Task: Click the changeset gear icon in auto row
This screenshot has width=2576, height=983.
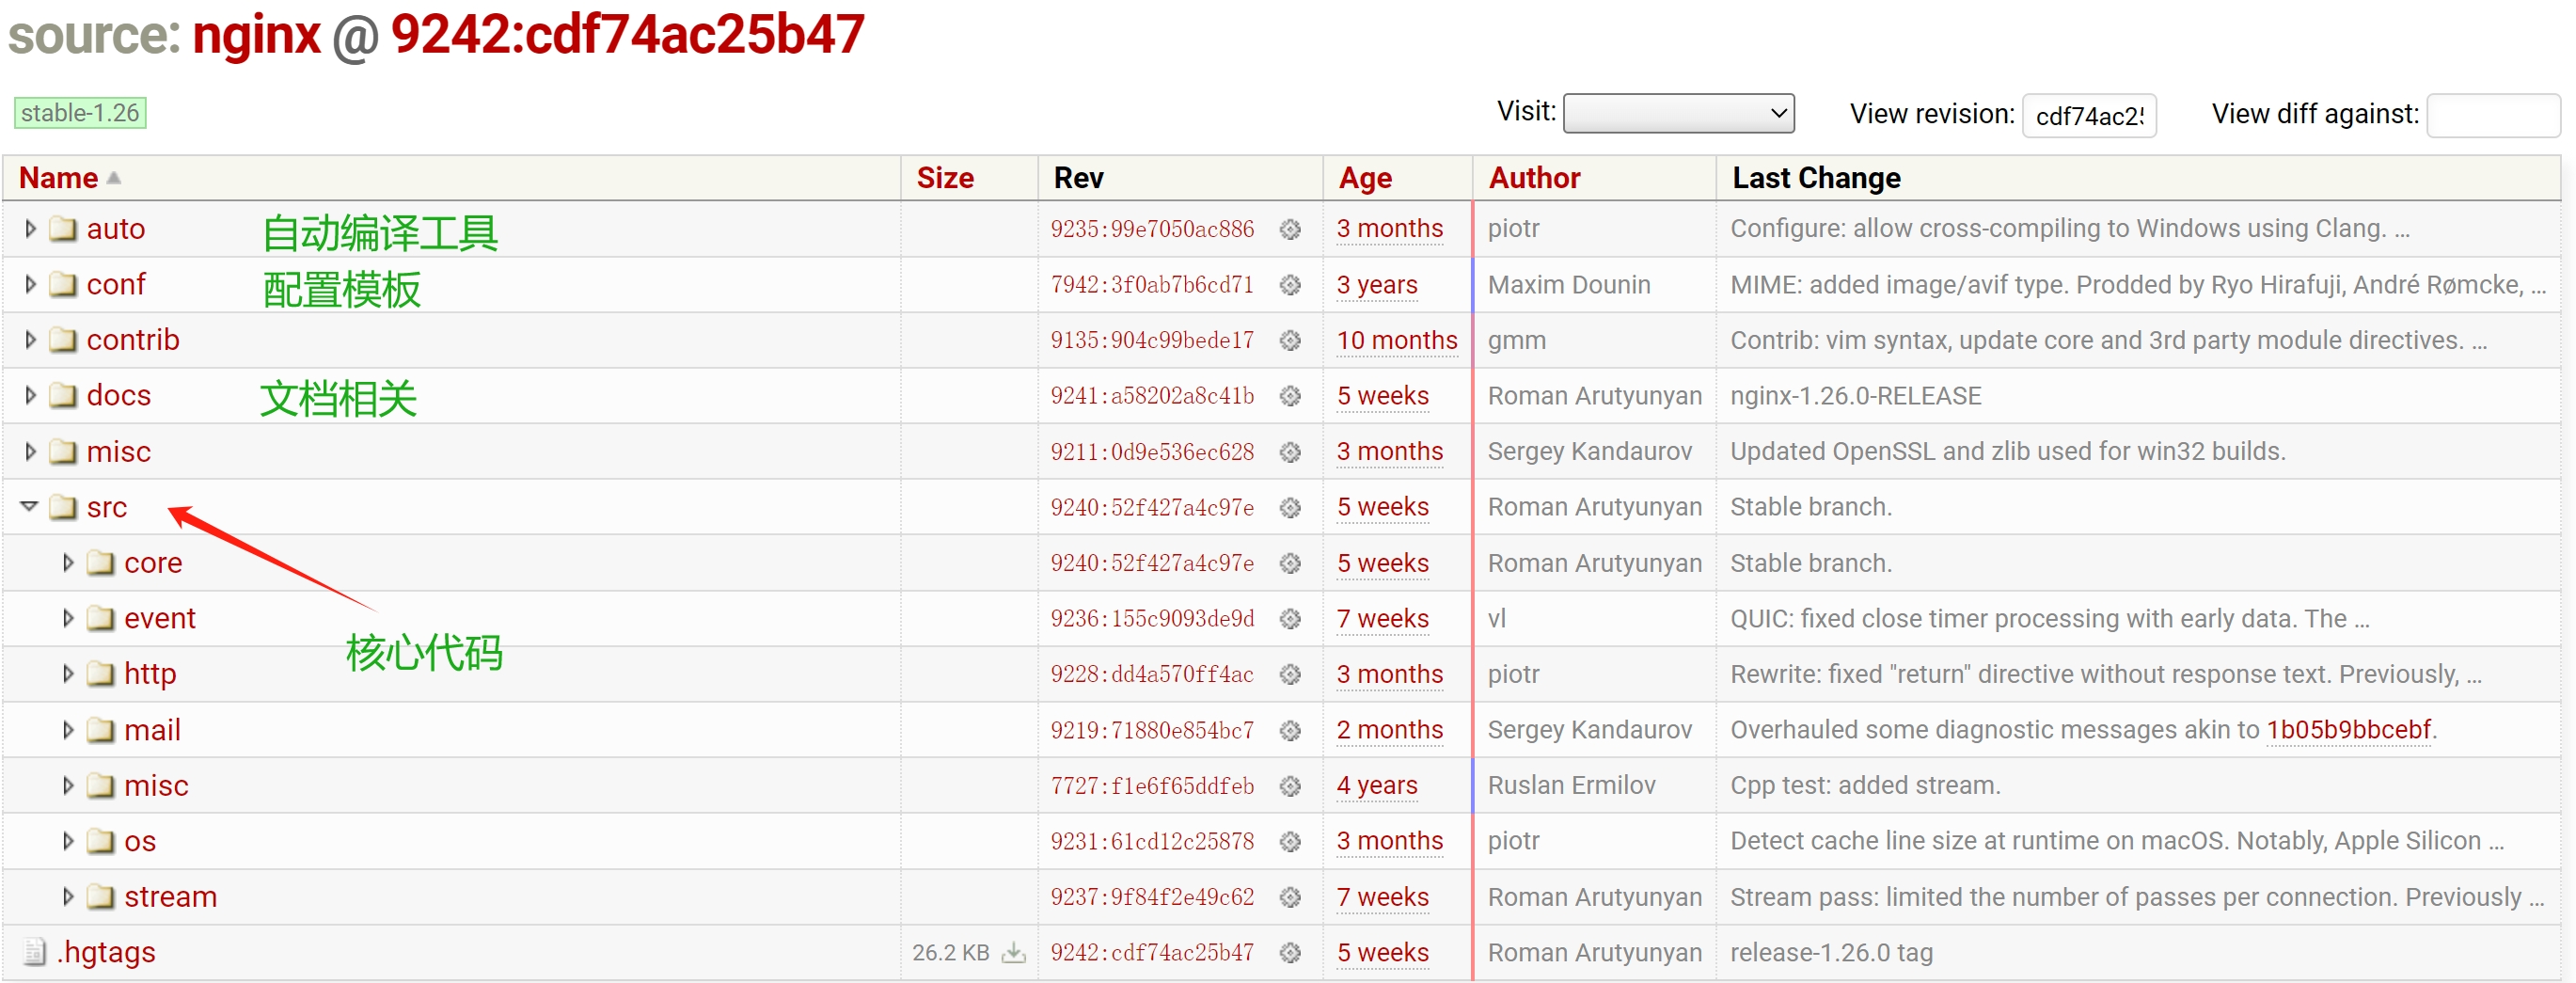Action: pyautogui.click(x=1290, y=229)
